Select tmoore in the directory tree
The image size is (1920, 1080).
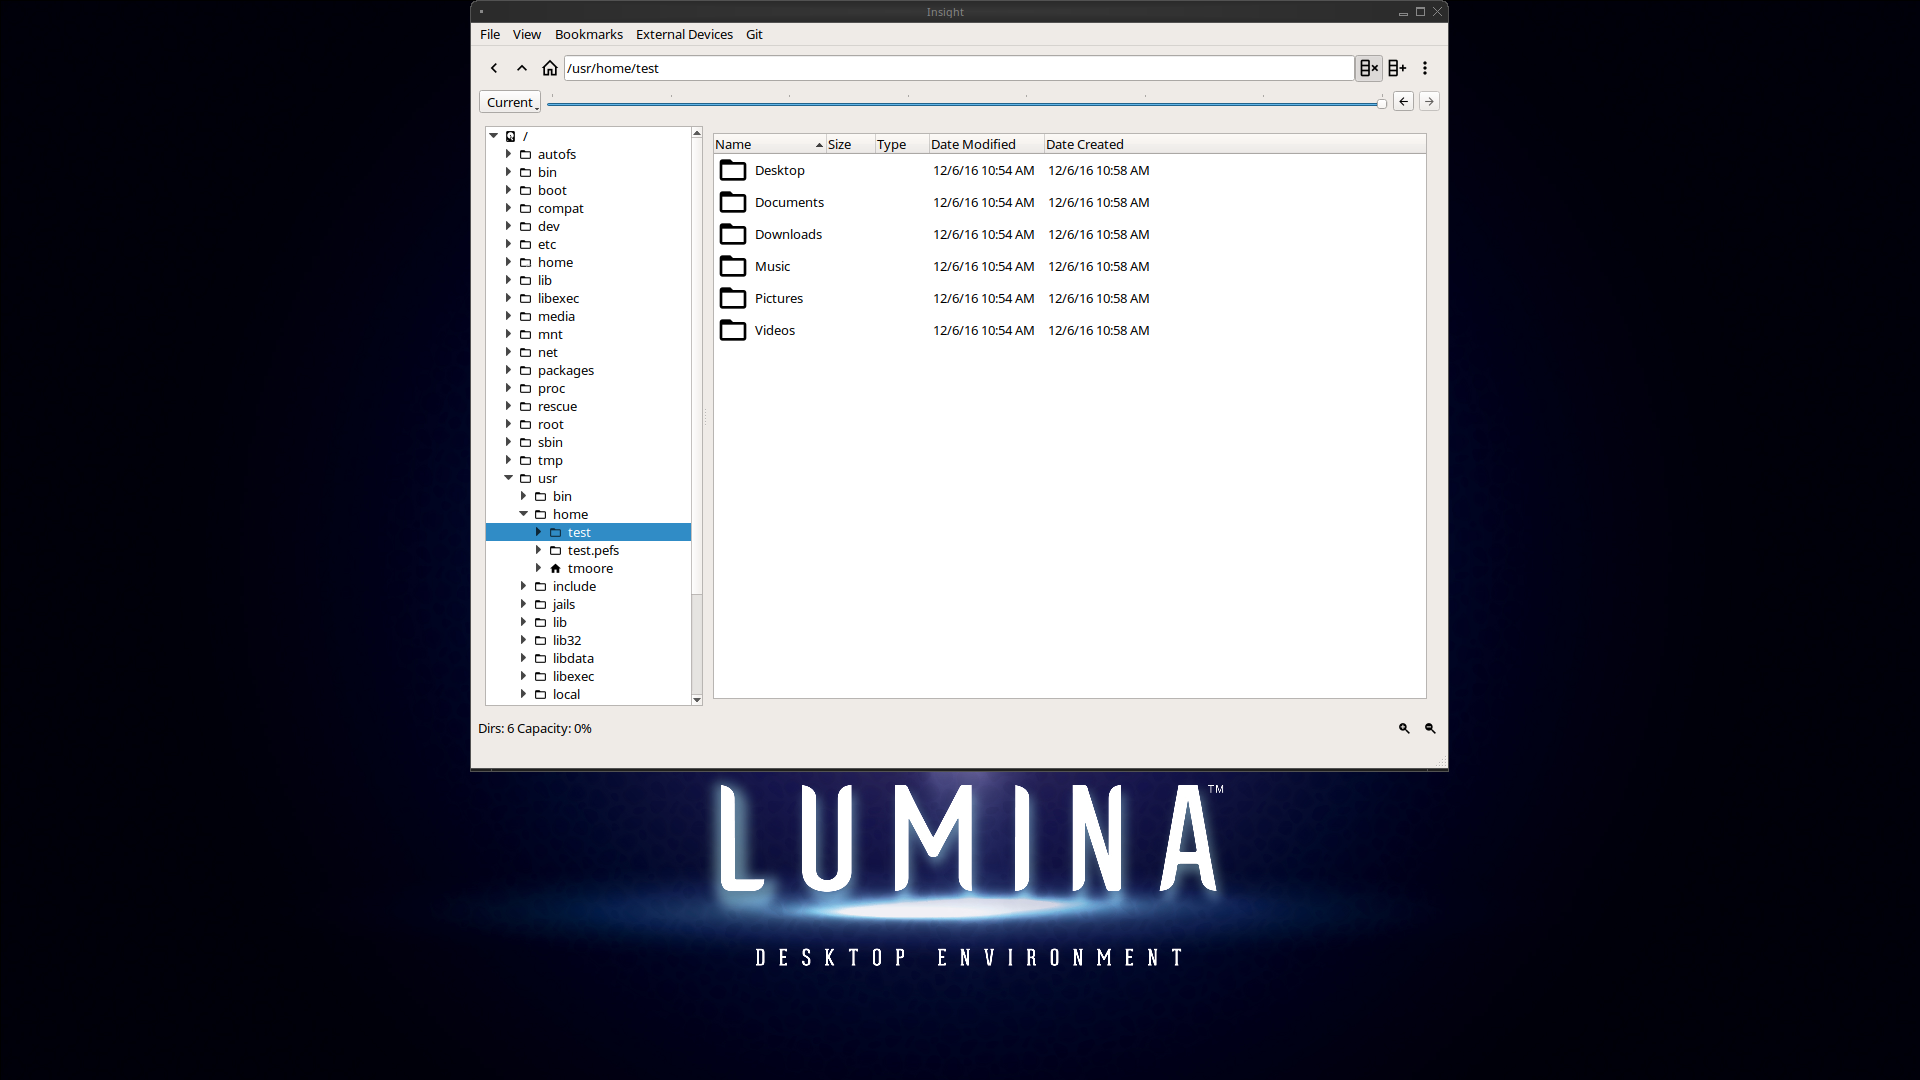[590, 568]
